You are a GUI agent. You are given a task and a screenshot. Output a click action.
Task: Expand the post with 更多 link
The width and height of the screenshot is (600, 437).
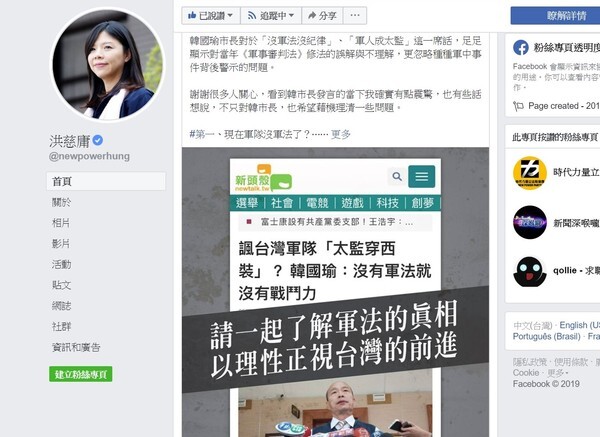[x=341, y=134]
